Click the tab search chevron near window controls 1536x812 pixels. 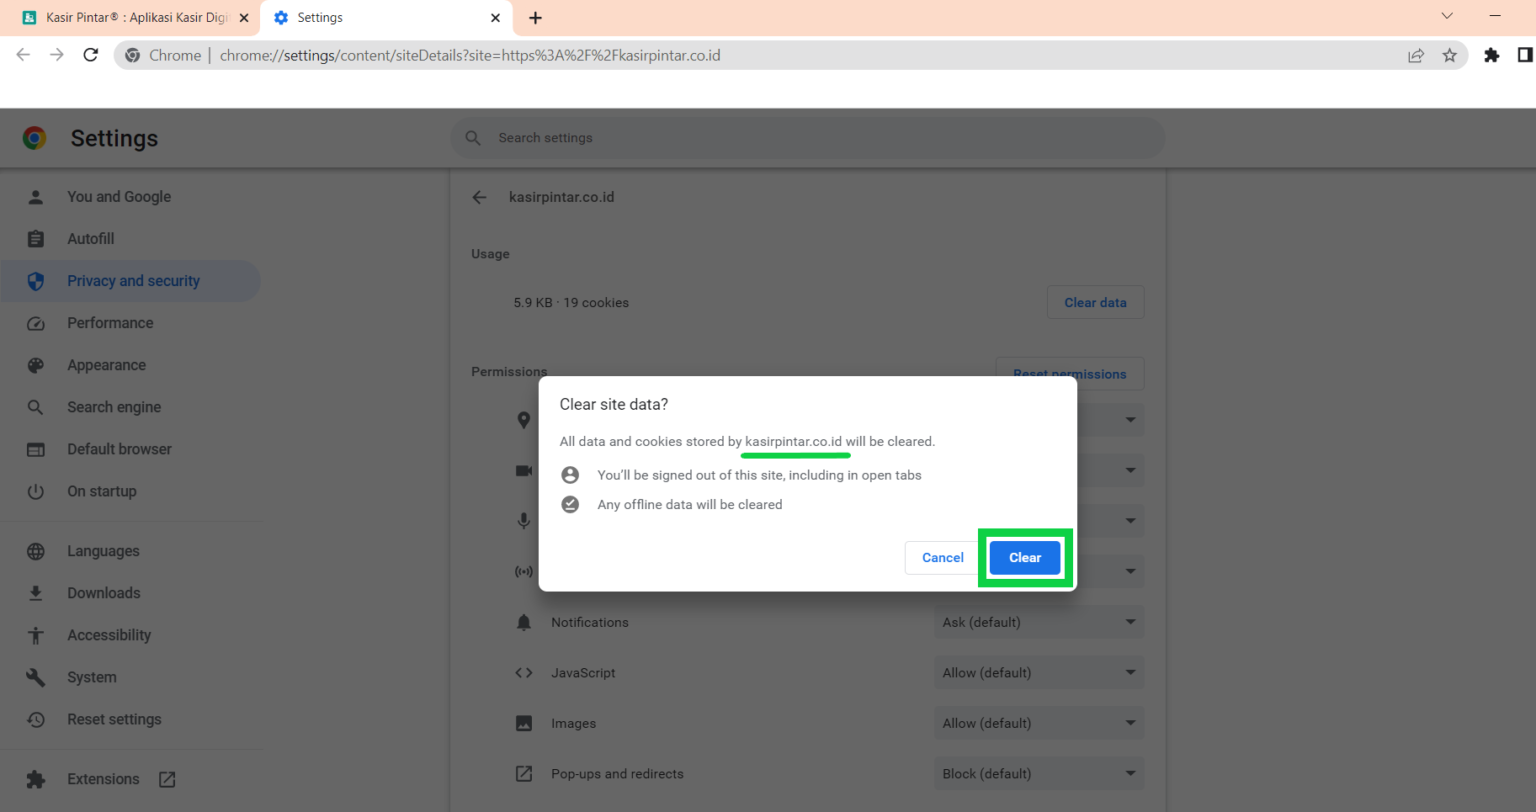pos(1447,16)
